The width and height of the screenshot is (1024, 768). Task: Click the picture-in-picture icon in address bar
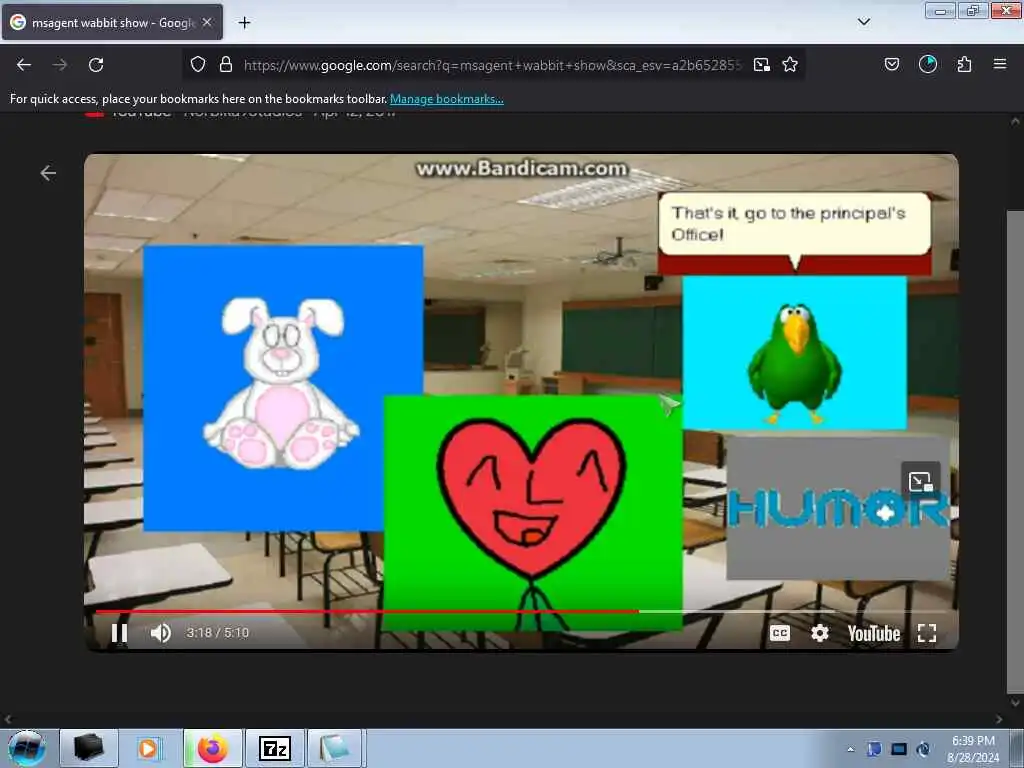[x=761, y=65]
